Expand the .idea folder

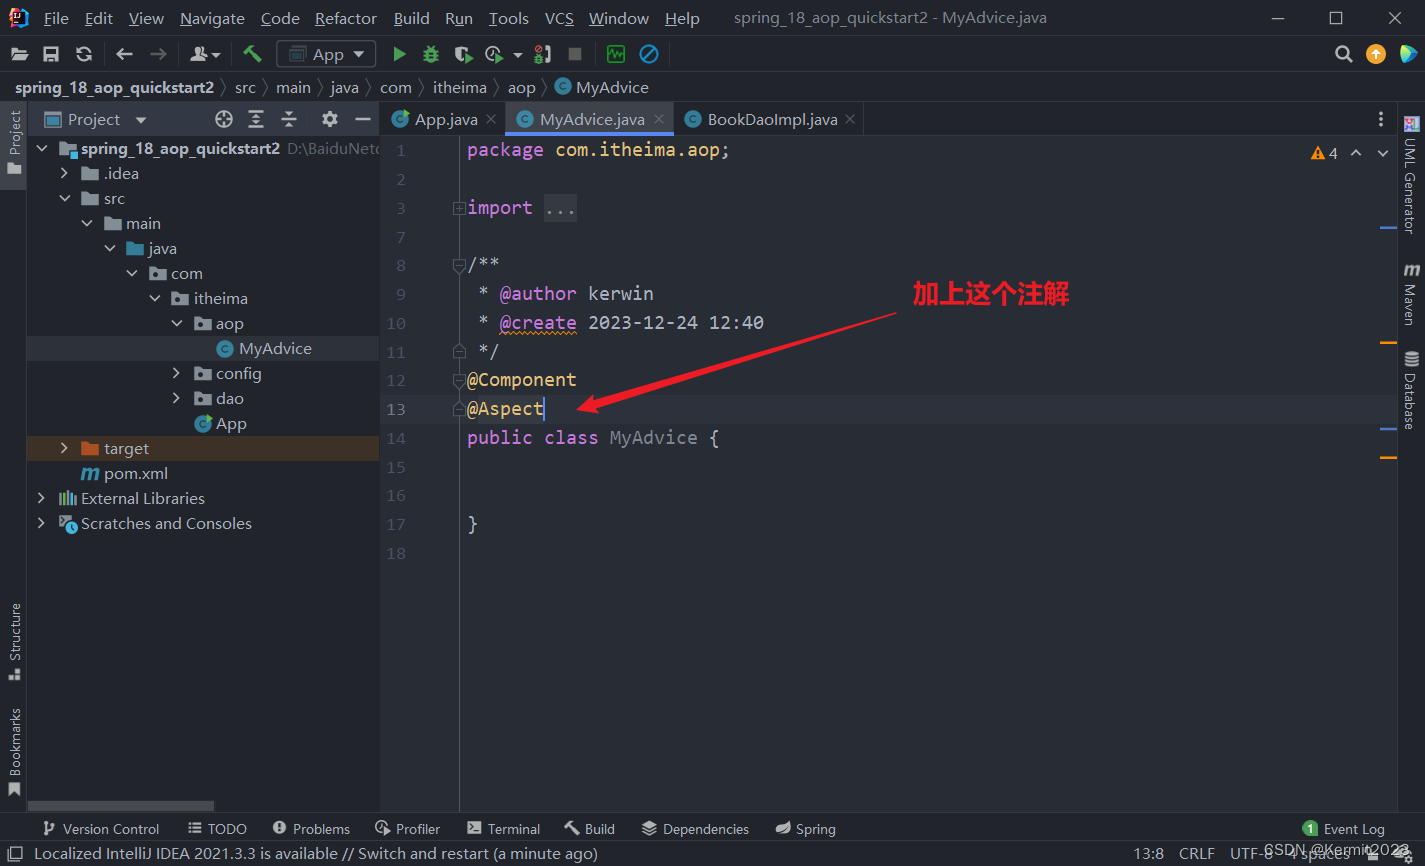tap(65, 174)
